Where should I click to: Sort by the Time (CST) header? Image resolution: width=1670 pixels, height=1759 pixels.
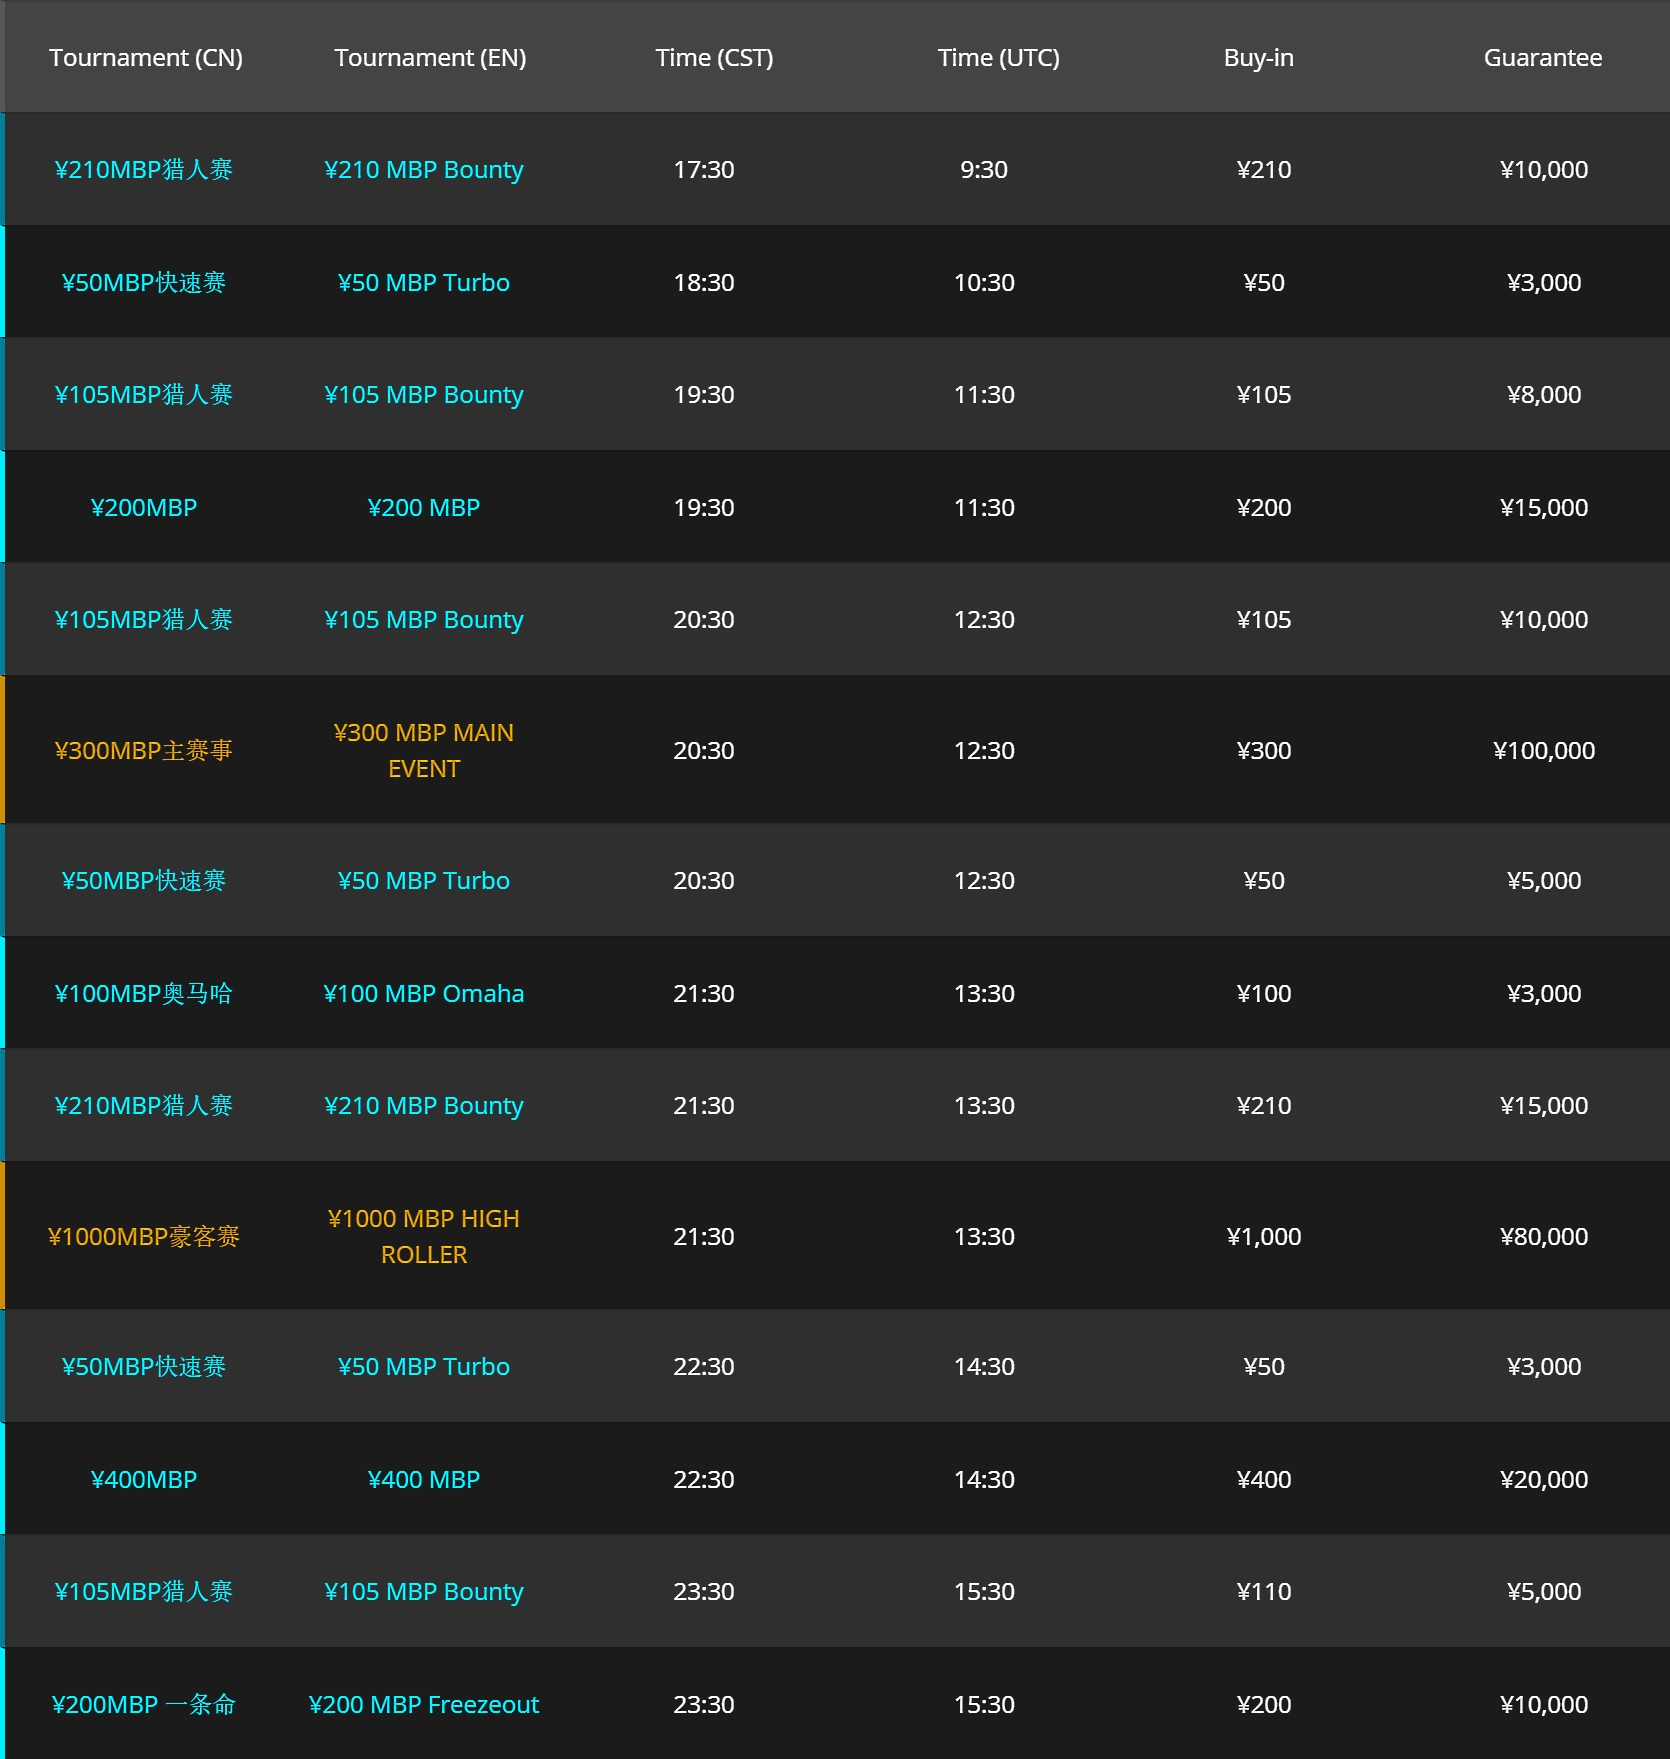point(714,57)
